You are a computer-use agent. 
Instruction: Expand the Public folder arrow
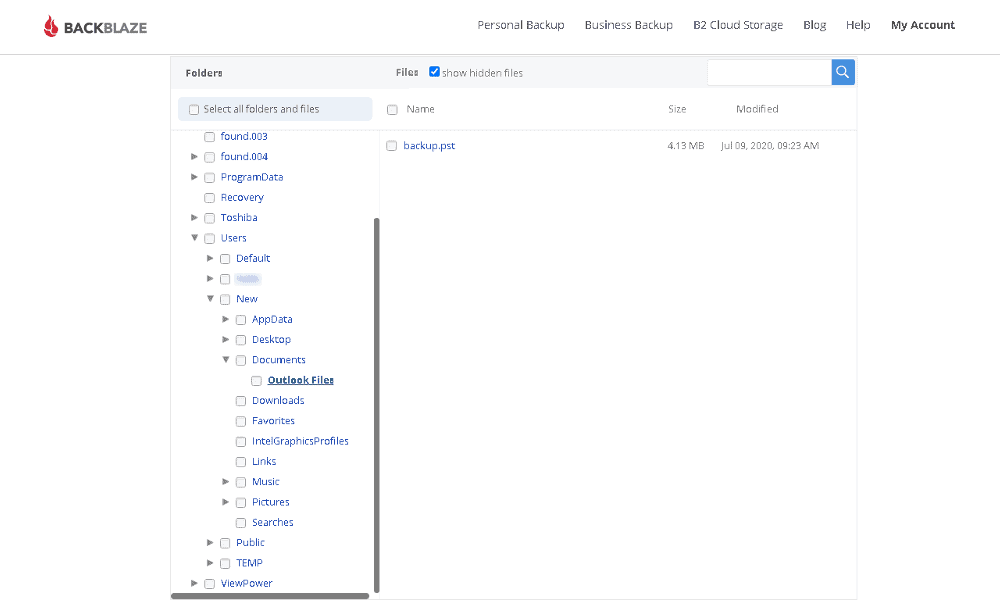(210, 543)
